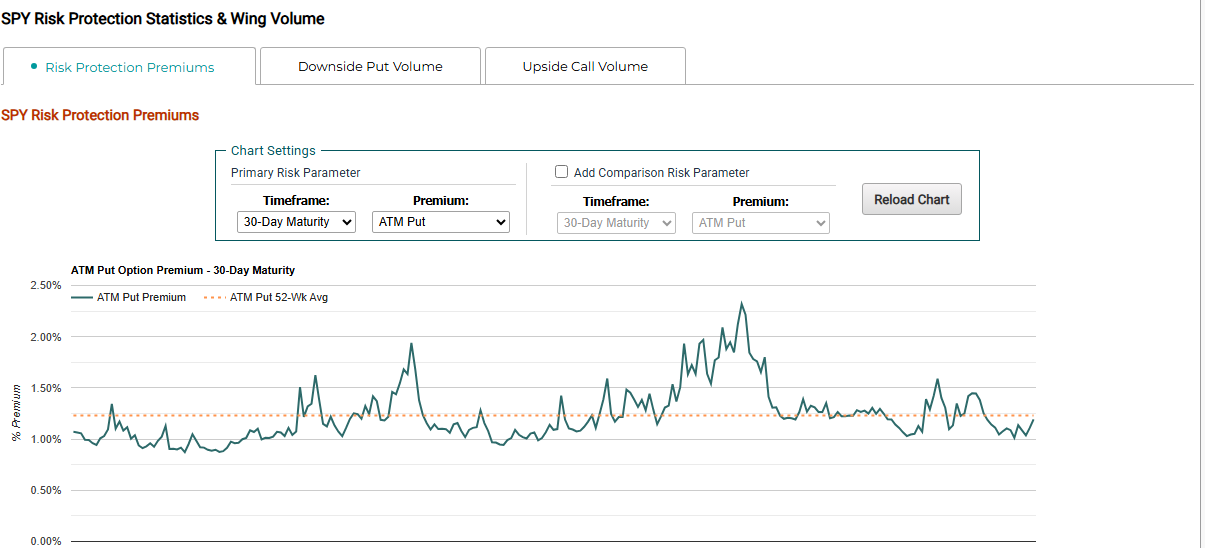Click the ATM Put Premium legend label

tap(141, 297)
